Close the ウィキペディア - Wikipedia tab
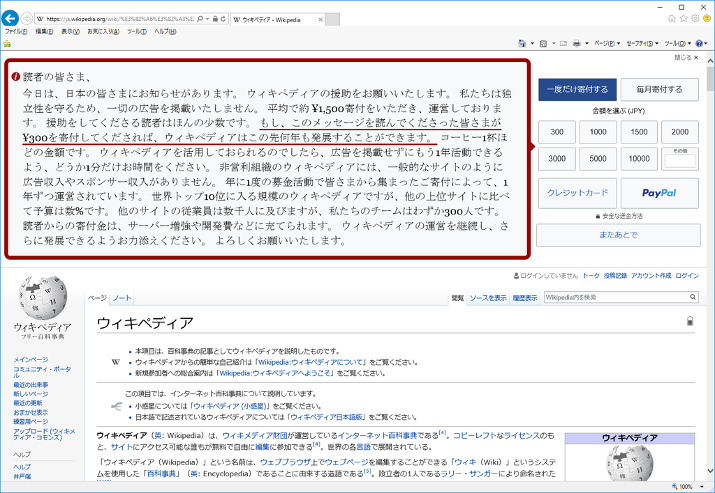715x493 pixels. coord(321,20)
